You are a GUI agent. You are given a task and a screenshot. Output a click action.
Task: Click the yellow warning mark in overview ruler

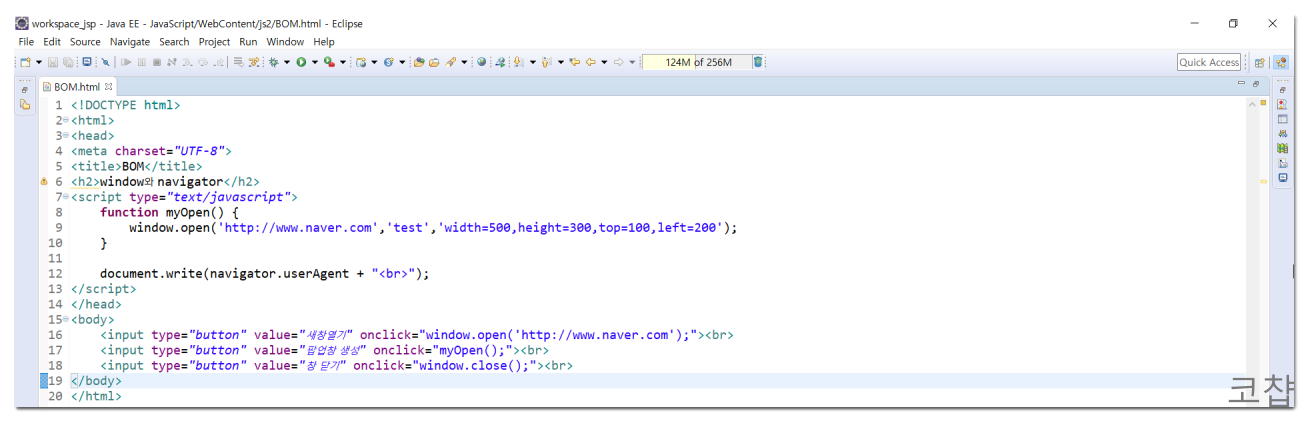(x=1263, y=181)
